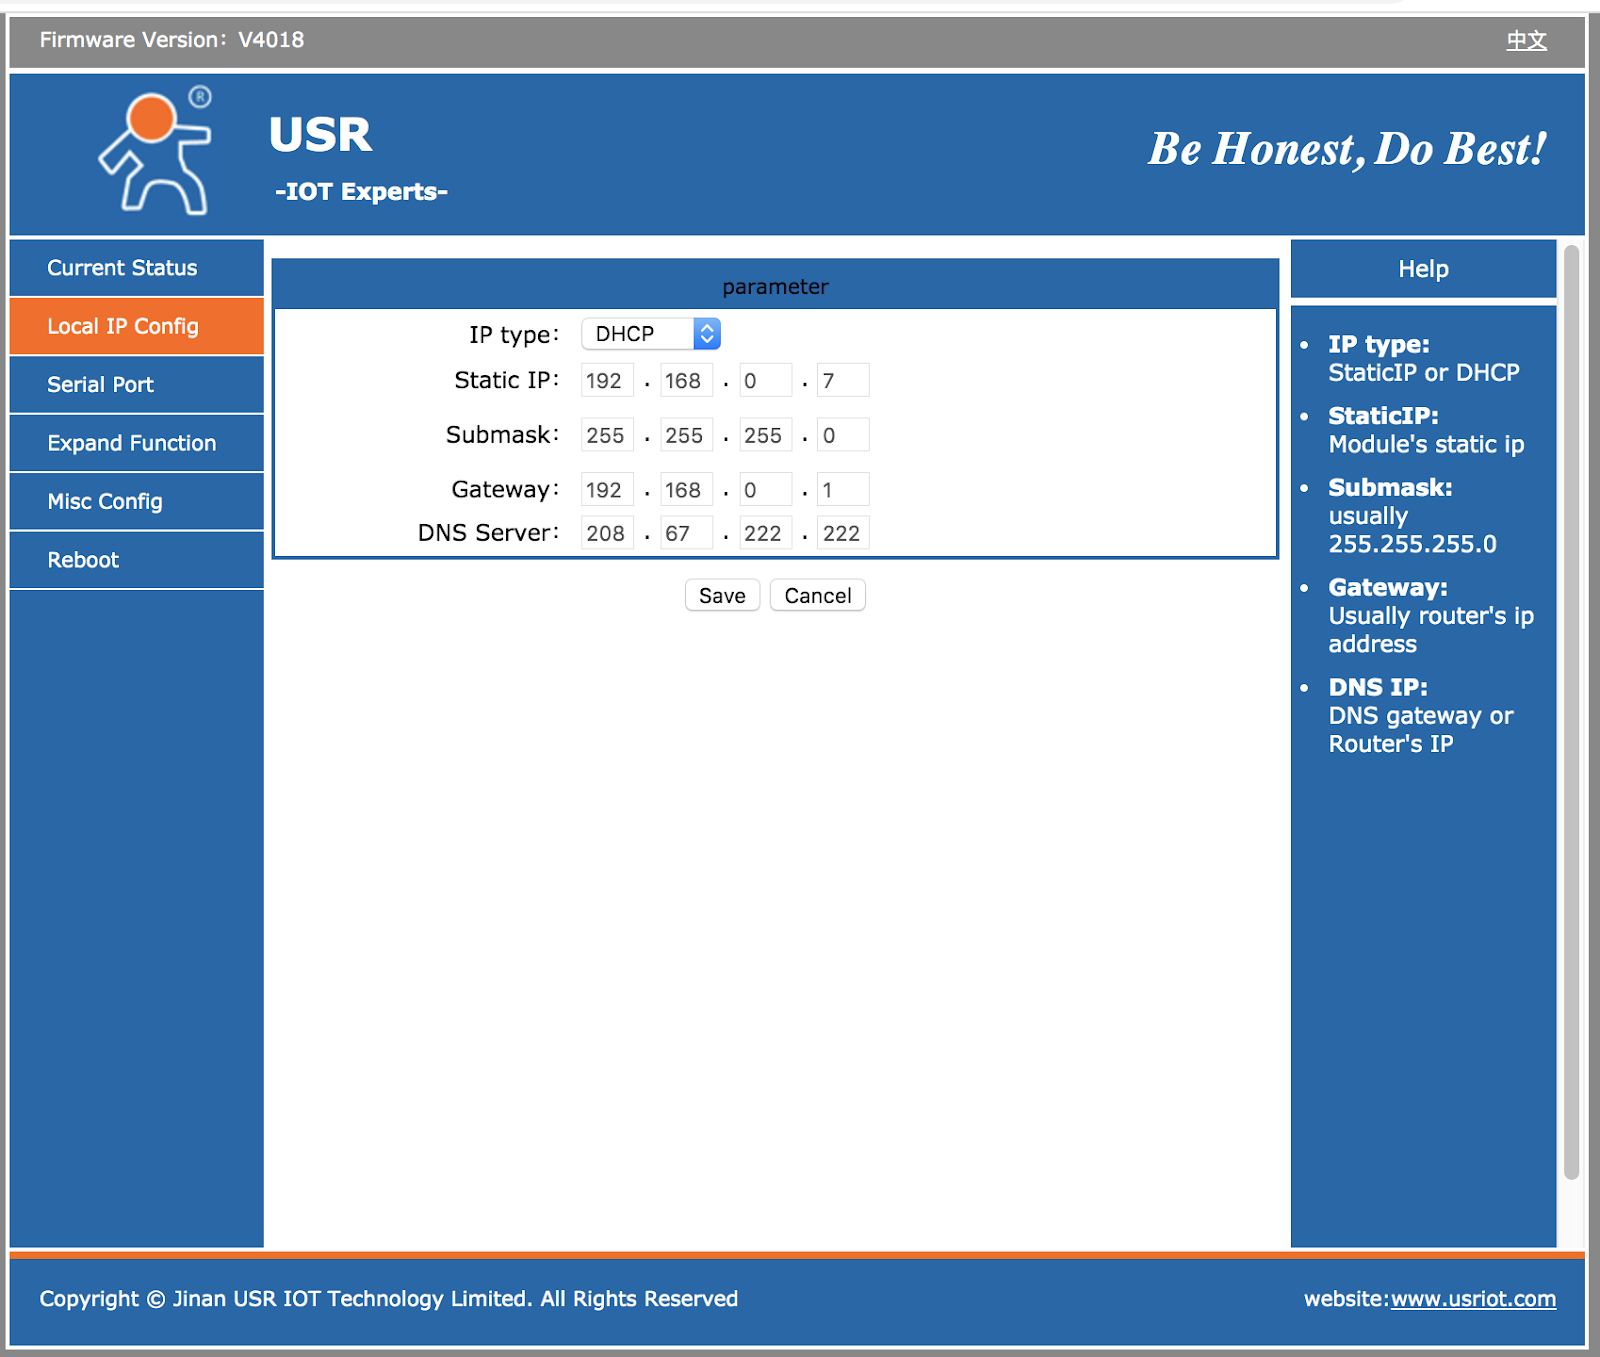Click Static IP third octet field 0
Viewport: 1600px width, 1357px height.
[765, 381]
